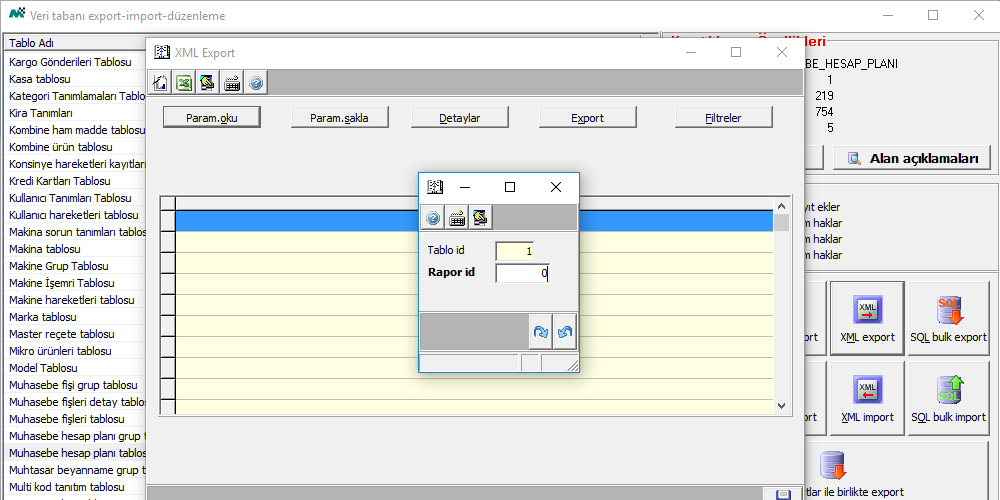Click the save disk icon at XML Export bottom

click(x=784, y=495)
